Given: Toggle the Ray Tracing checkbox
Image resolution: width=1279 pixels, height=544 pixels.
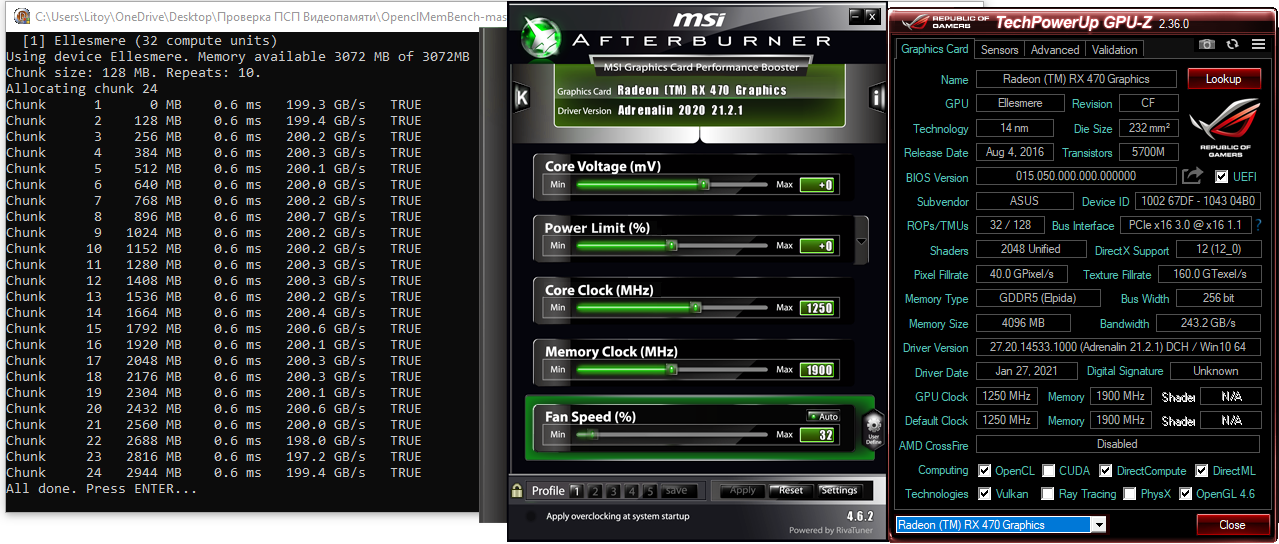Looking at the screenshot, I should (x=1048, y=494).
